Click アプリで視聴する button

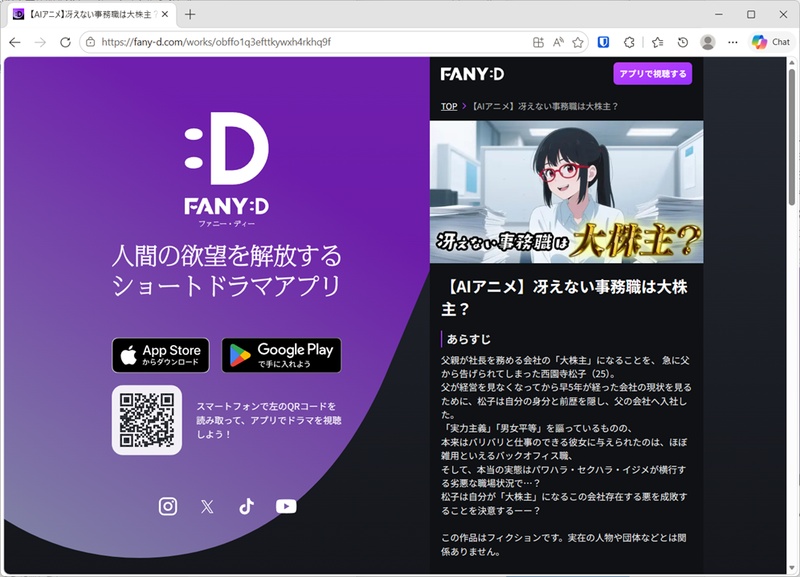tap(653, 73)
